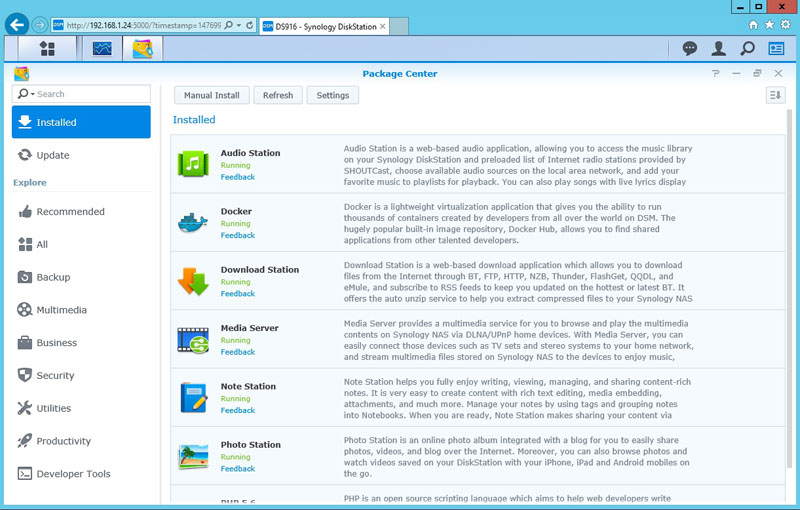This screenshot has width=800, height=510.
Task: Open the Security category
Action: pos(81,375)
